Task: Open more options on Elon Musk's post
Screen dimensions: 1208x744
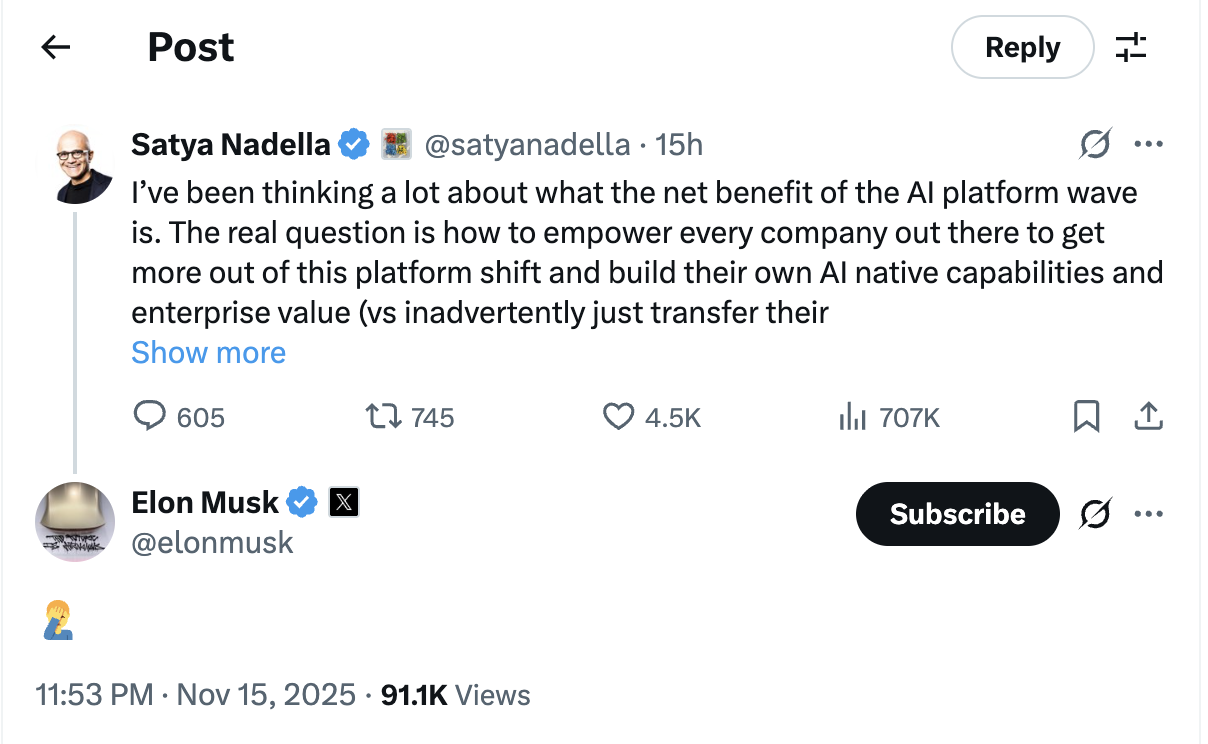Action: (1148, 514)
